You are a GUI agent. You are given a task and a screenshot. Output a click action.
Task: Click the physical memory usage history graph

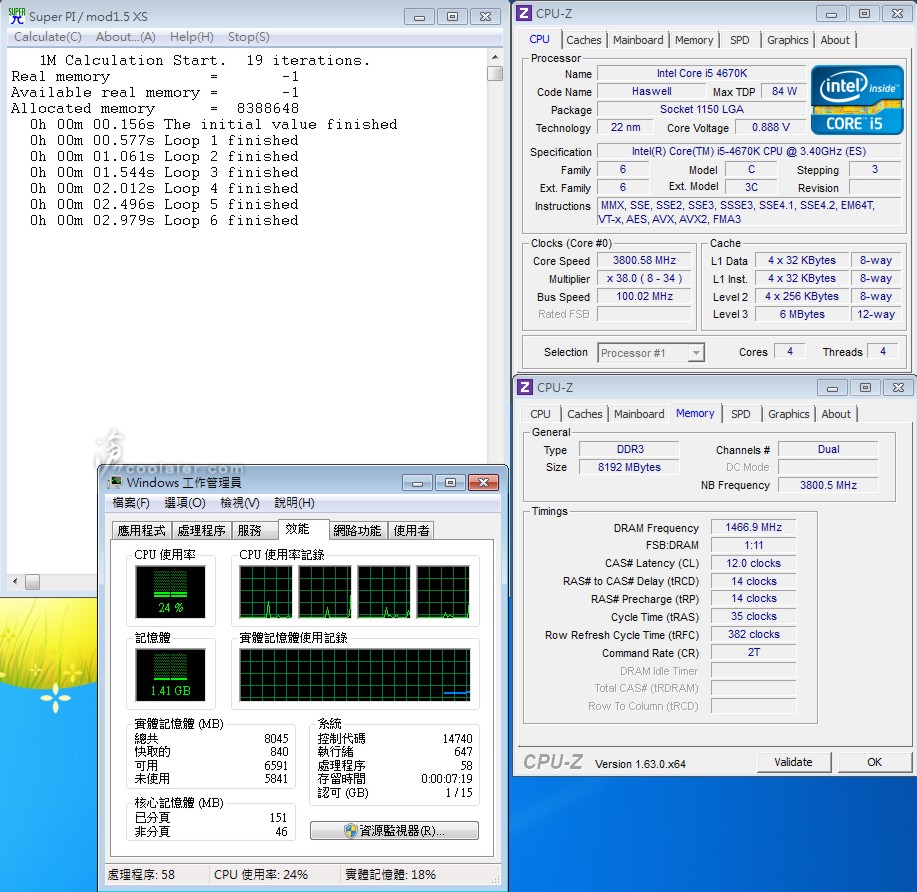tap(355, 674)
